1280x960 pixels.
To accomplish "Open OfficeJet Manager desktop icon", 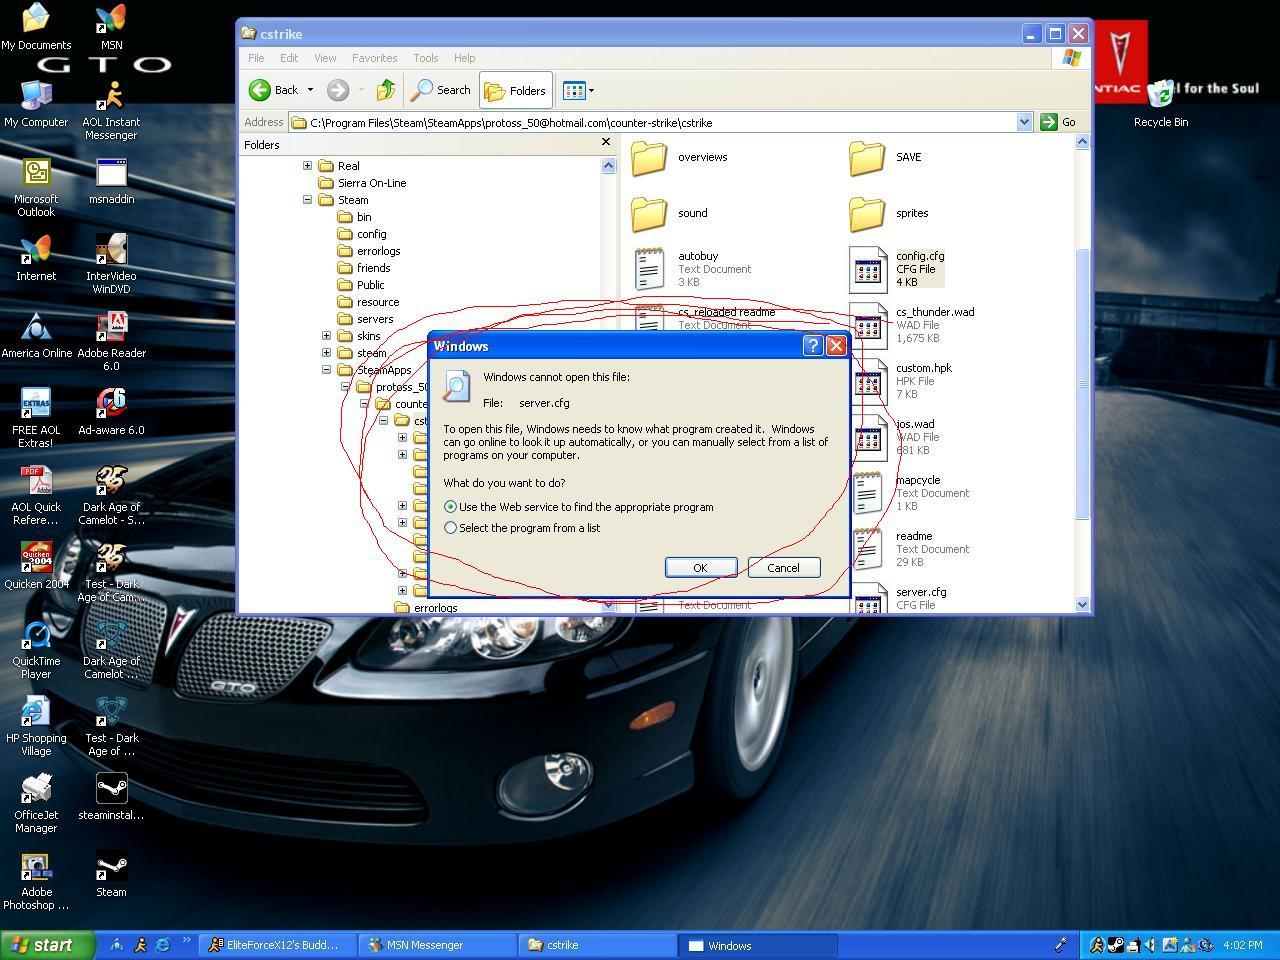I will click(x=36, y=803).
